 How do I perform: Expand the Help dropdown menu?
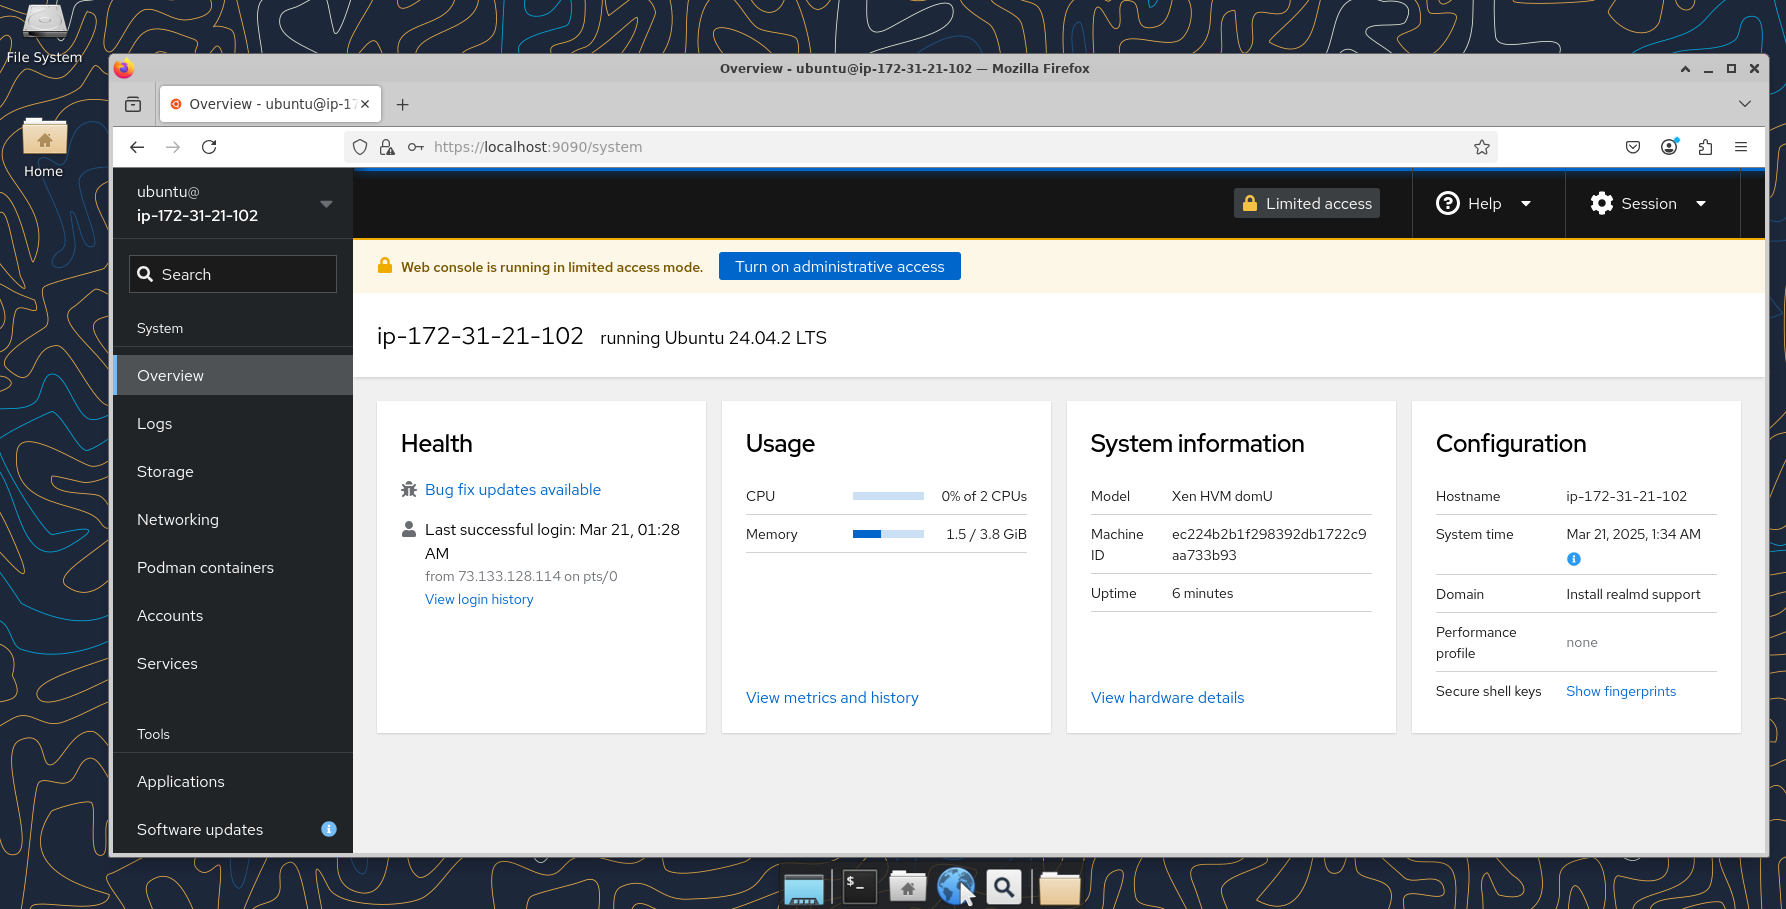(x=1526, y=204)
